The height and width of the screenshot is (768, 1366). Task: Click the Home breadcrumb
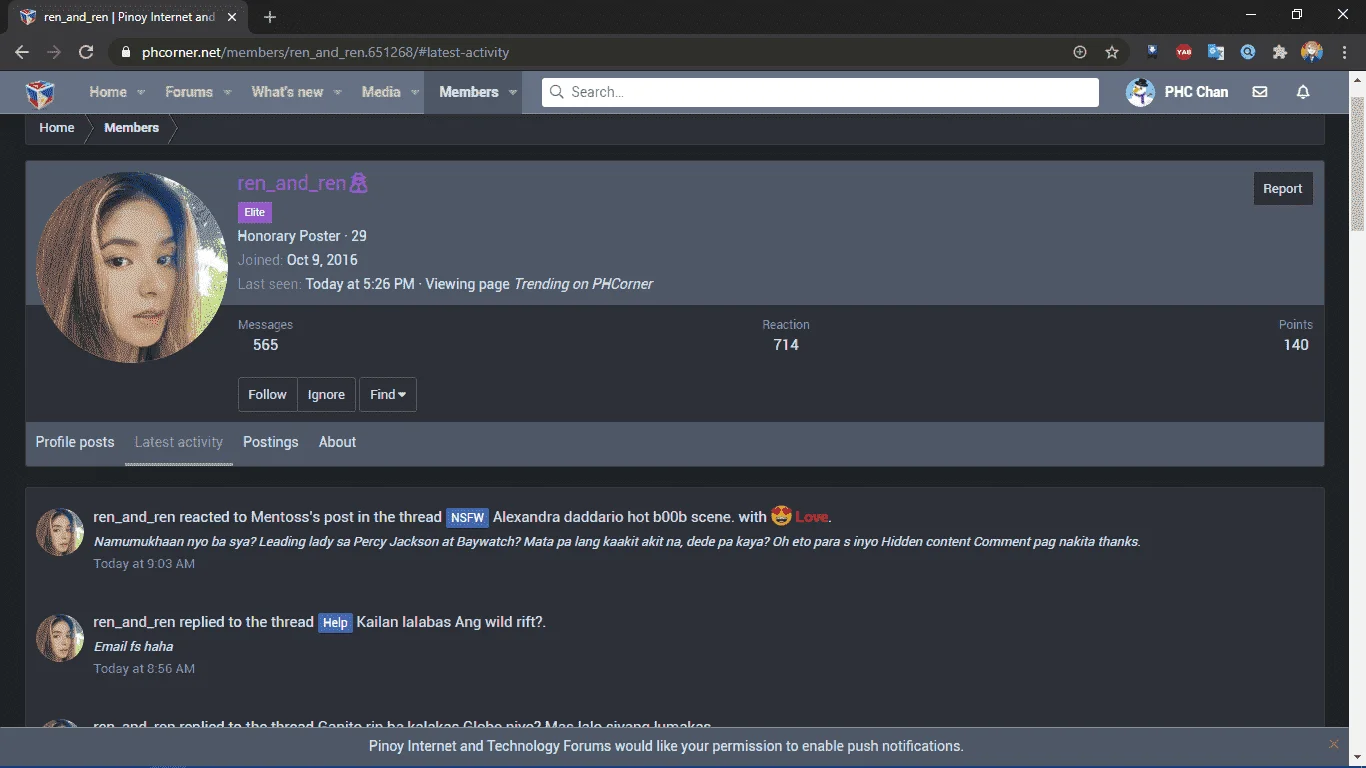(x=57, y=128)
